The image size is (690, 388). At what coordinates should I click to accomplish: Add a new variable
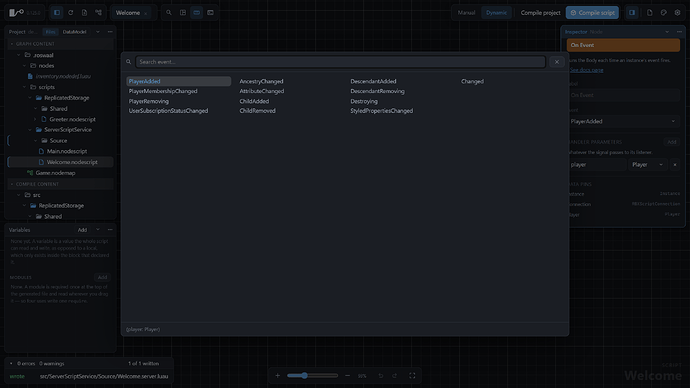(82, 230)
